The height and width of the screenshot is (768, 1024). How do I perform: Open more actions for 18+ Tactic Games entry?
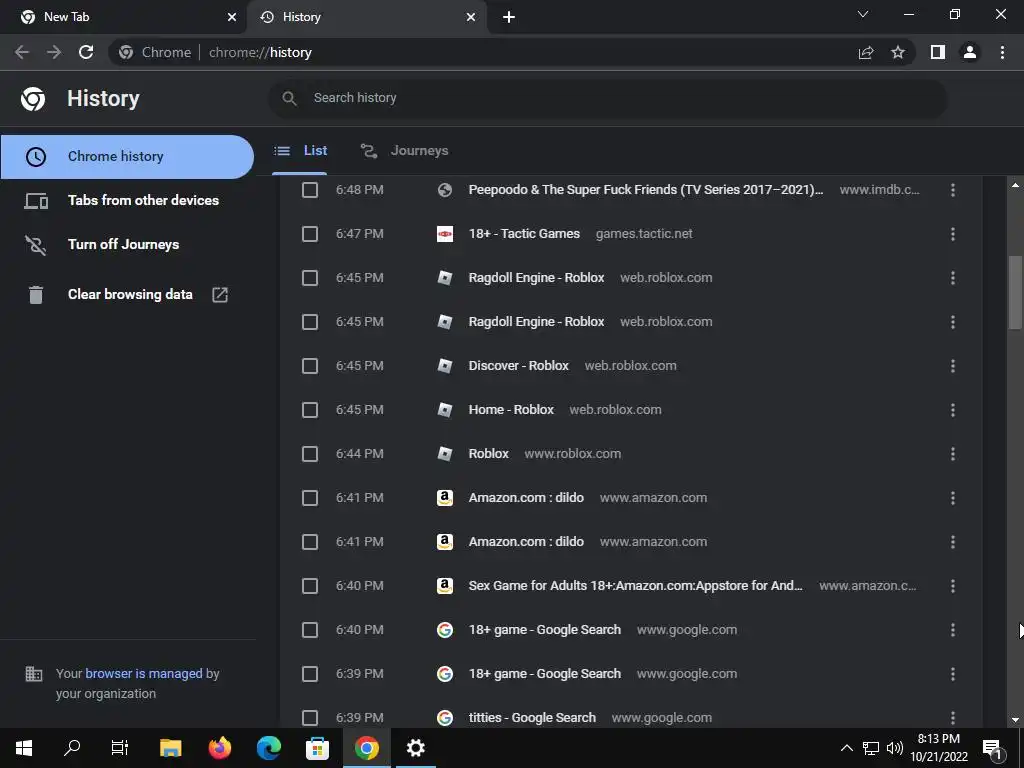click(953, 234)
